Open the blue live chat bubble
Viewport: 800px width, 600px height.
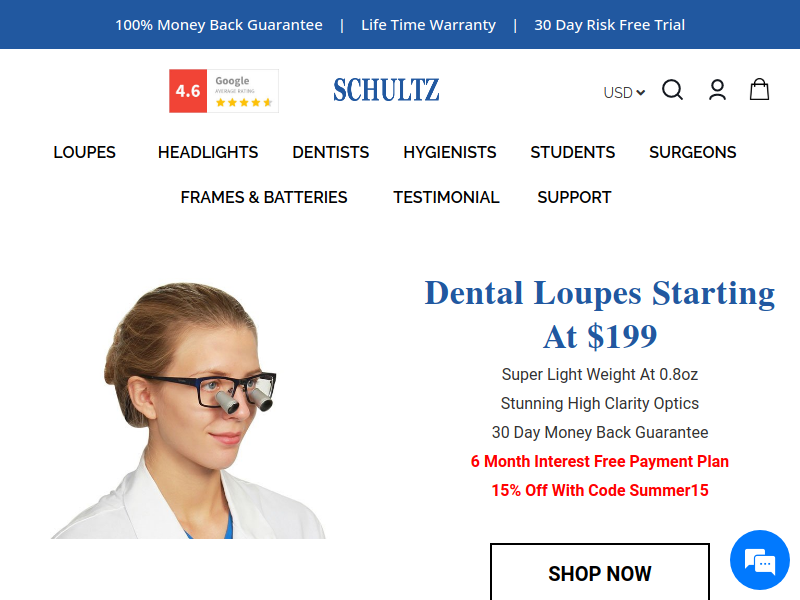760,560
